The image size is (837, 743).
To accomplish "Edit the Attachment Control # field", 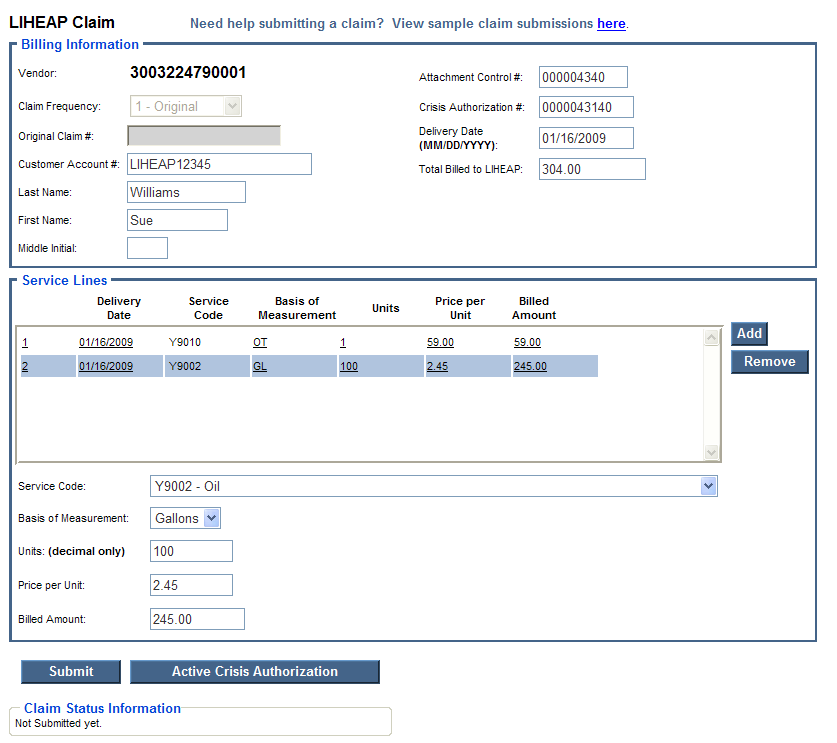I will pos(582,77).
